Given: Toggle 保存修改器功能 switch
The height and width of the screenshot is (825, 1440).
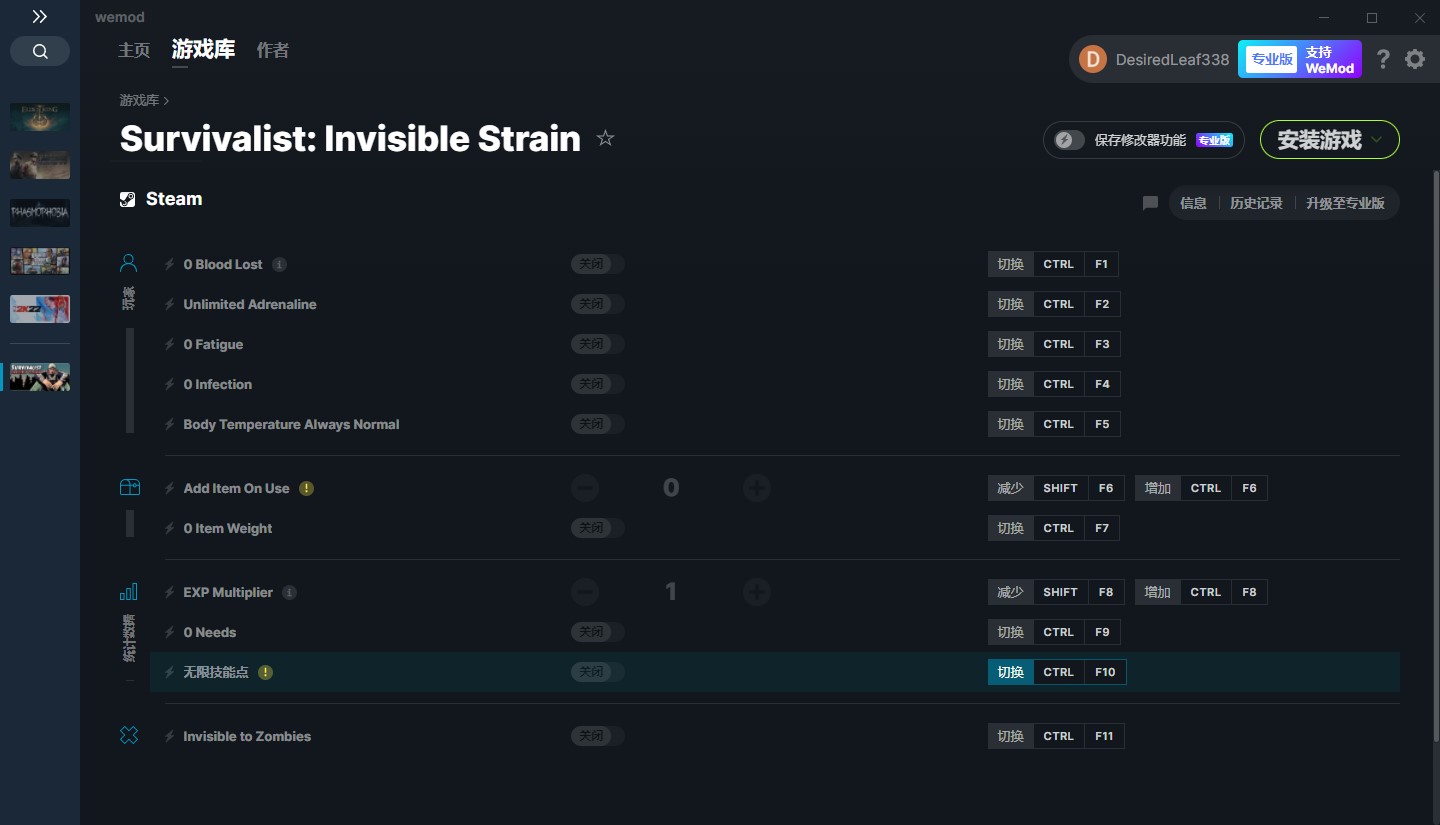Looking at the screenshot, I should pos(1069,140).
